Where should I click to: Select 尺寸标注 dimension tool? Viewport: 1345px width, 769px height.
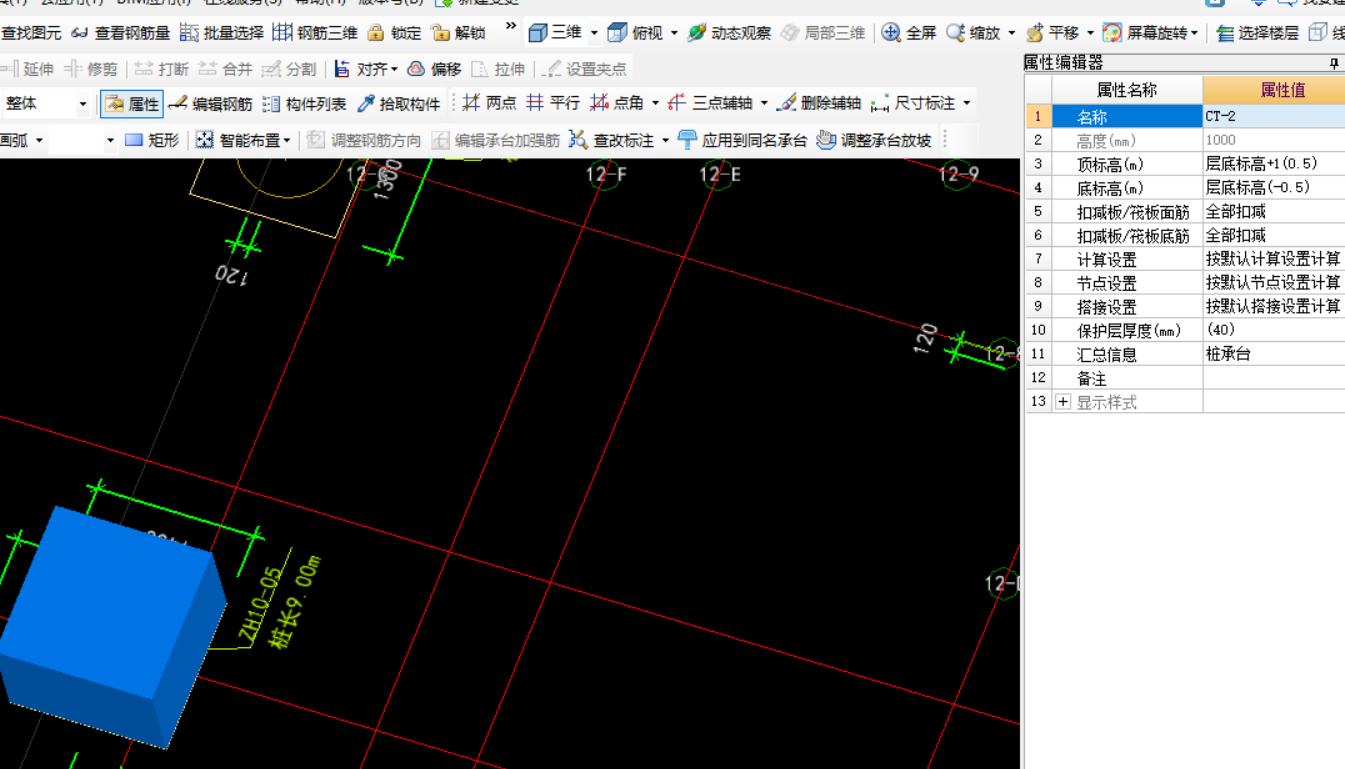pos(913,103)
